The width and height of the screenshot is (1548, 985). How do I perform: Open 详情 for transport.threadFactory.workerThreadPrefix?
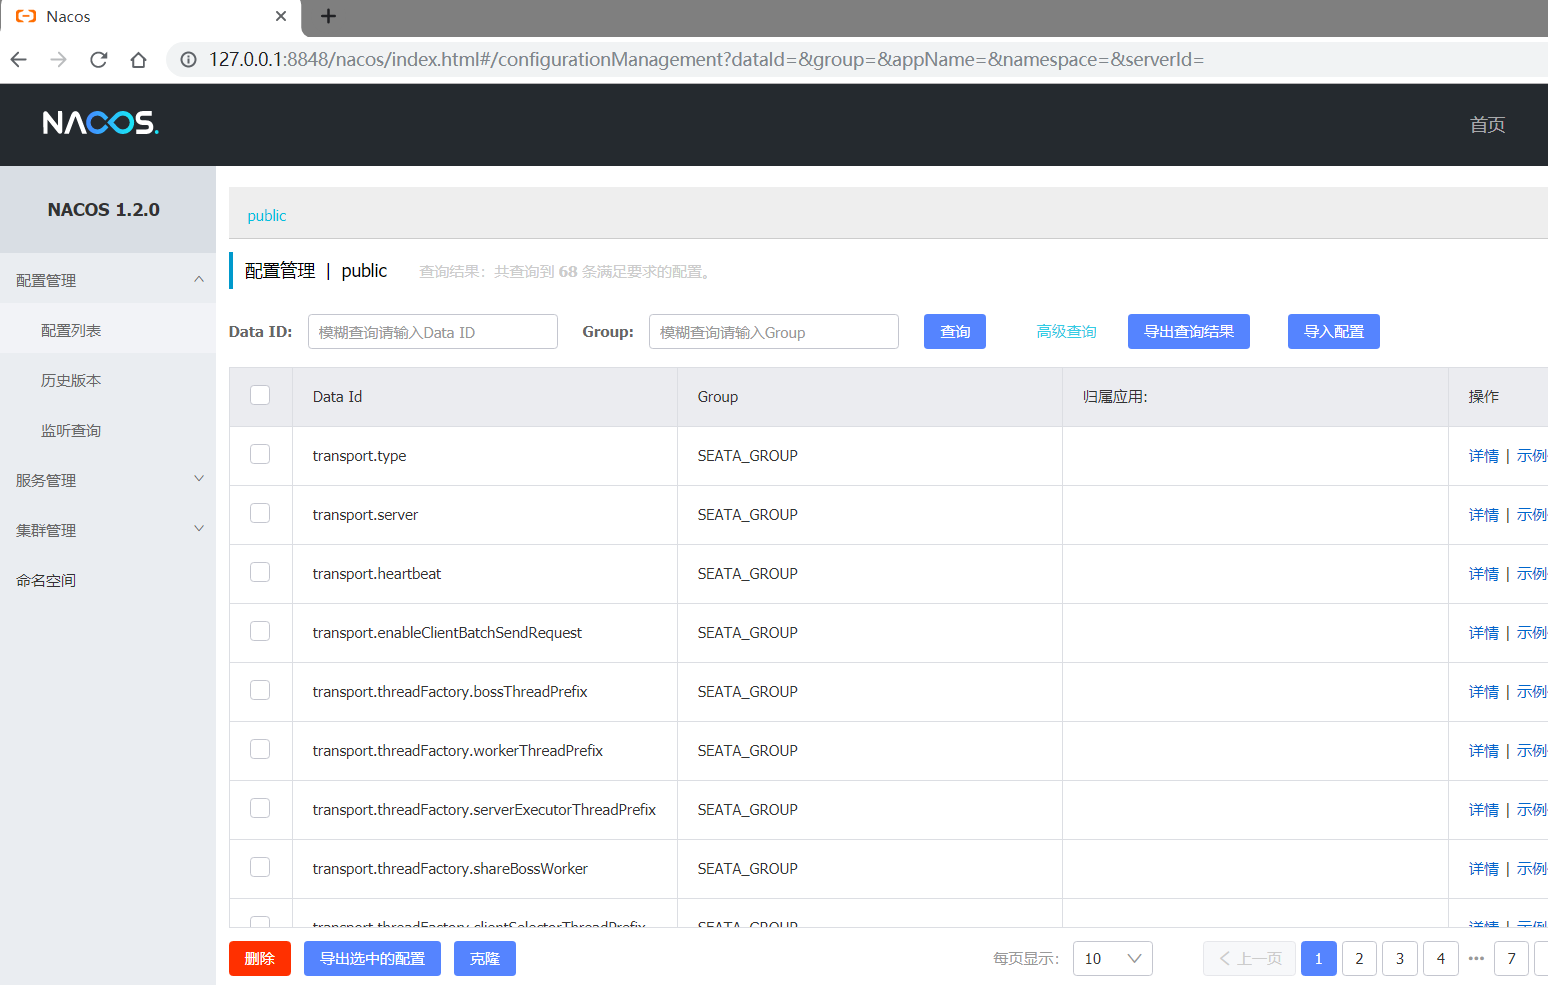[x=1483, y=751]
